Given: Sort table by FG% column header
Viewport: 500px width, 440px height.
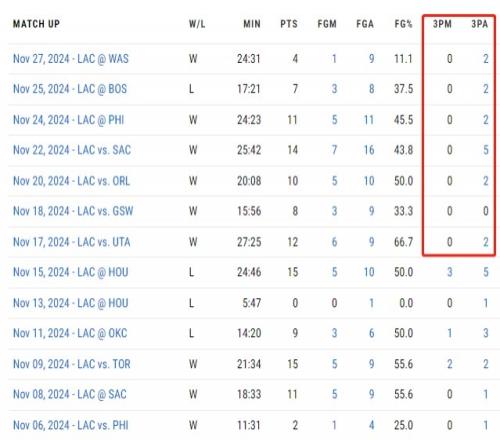Looking at the screenshot, I should pyautogui.click(x=404, y=24).
